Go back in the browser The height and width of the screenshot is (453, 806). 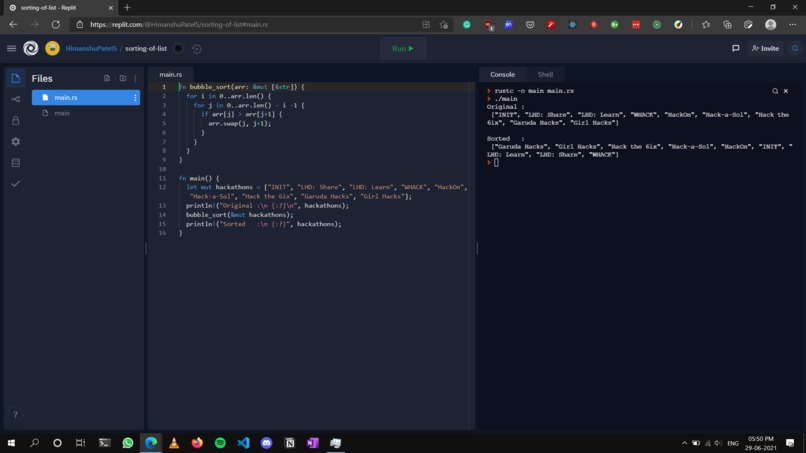click(13, 24)
